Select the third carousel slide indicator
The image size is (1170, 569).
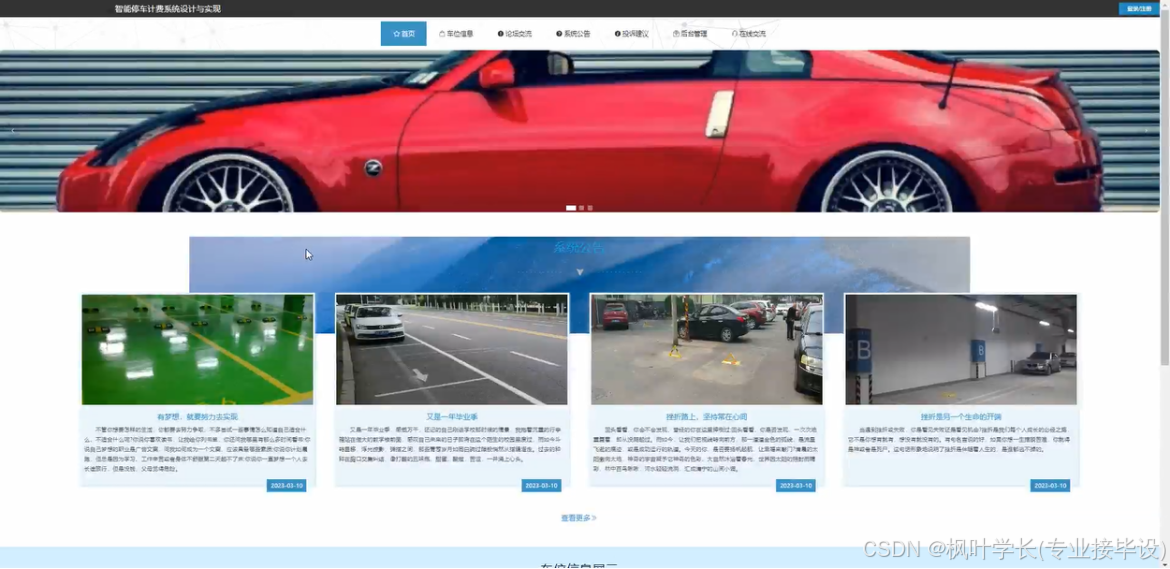click(590, 208)
